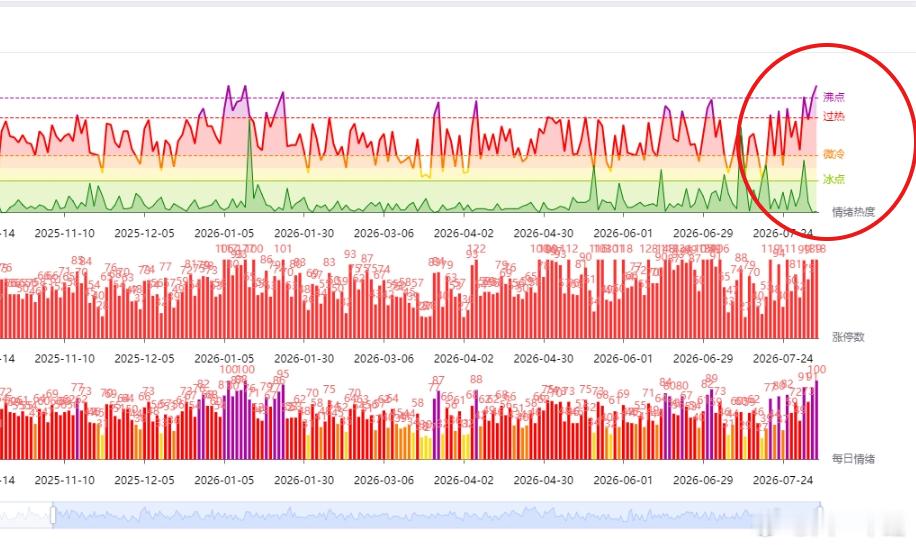Click 2025-11-10 date under the 涨停数 chart
This screenshot has height=546, width=916.
[64, 359]
